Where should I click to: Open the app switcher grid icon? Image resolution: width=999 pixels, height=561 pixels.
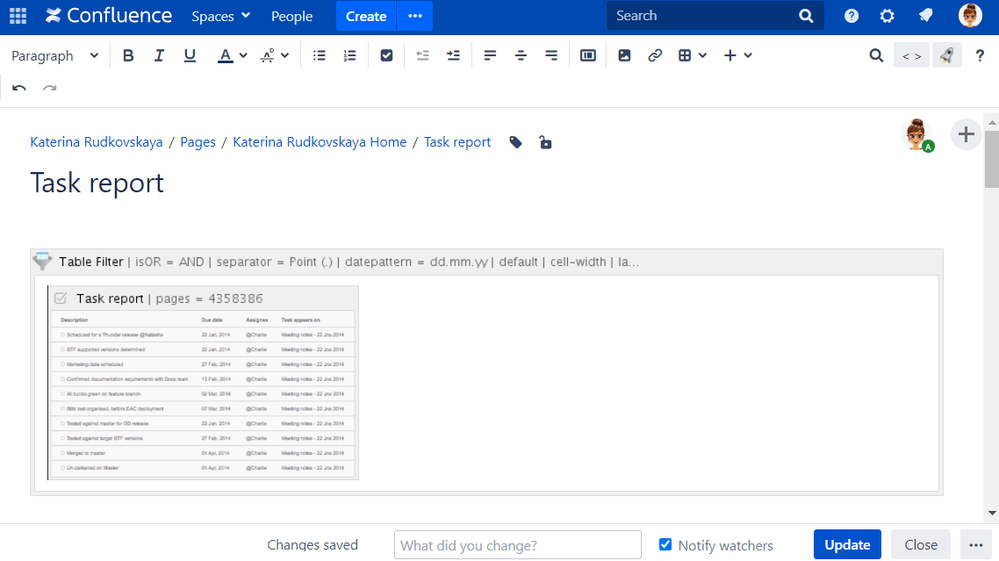18,16
